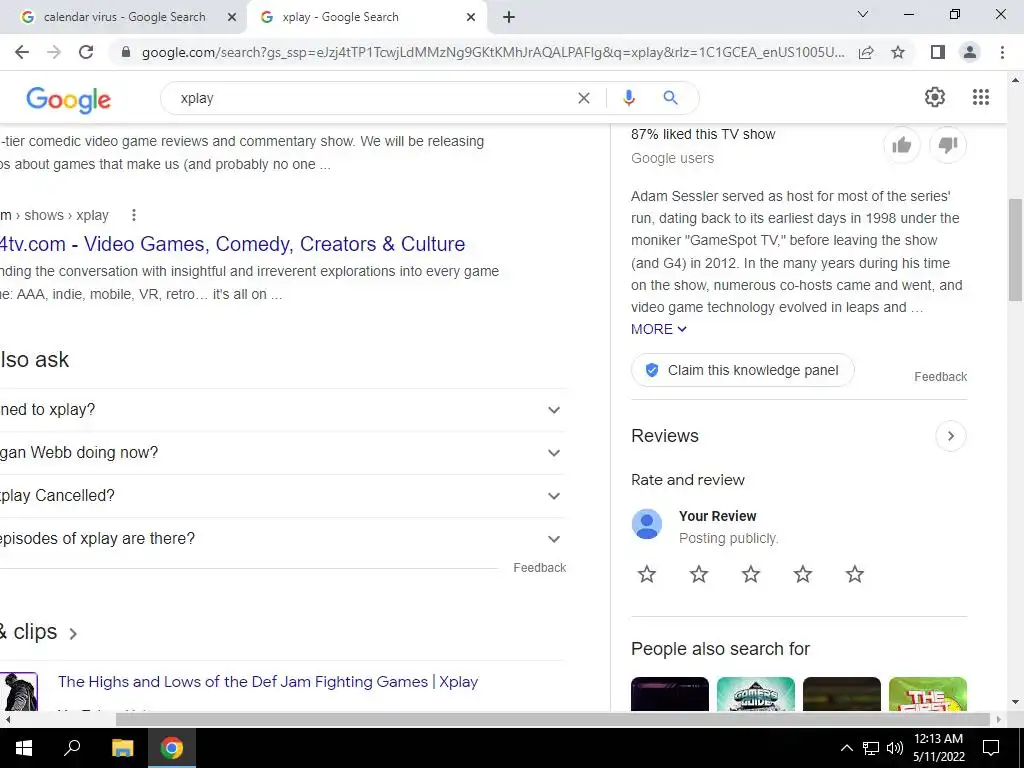Bookmark this tab with the star
This screenshot has height=768, width=1024.
click(x=898, y=52)
